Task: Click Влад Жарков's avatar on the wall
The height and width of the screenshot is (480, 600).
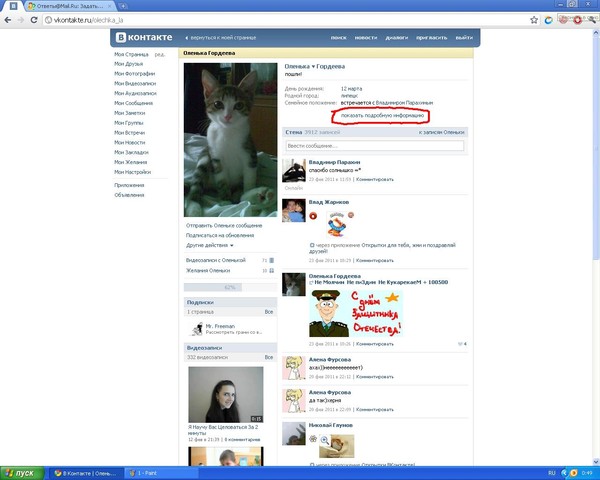Action: coord(293,210)
